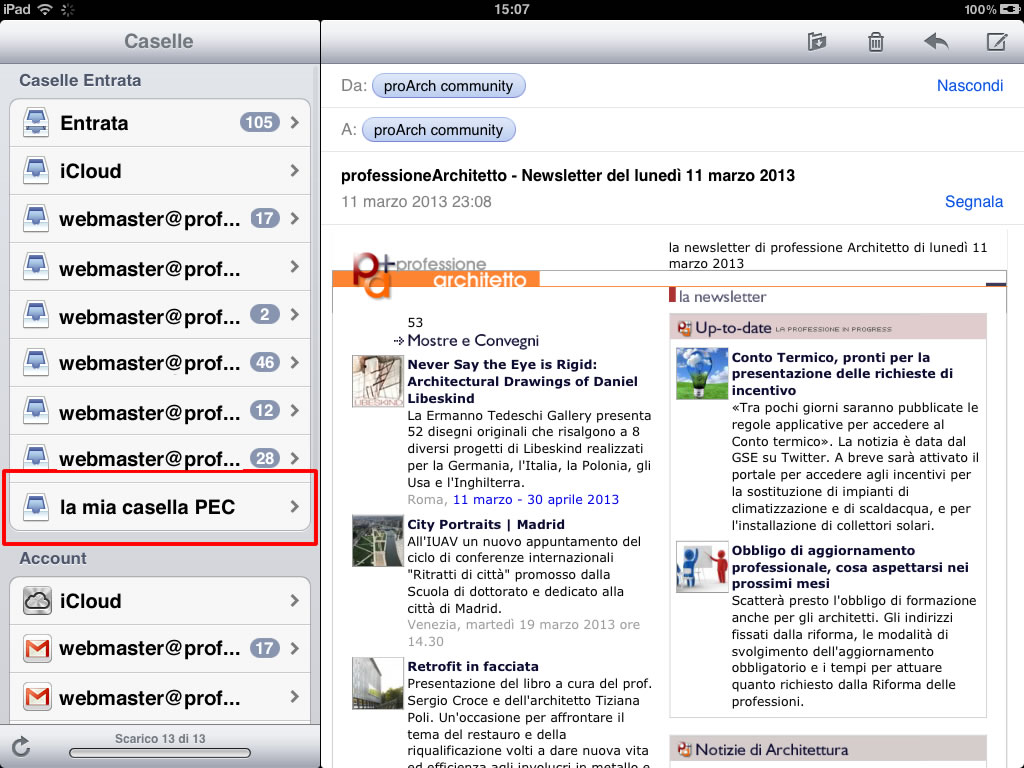Open the Retrofit in facciata article link
The height and width of the screenshot is (768, 1024).
click(473, 666)
